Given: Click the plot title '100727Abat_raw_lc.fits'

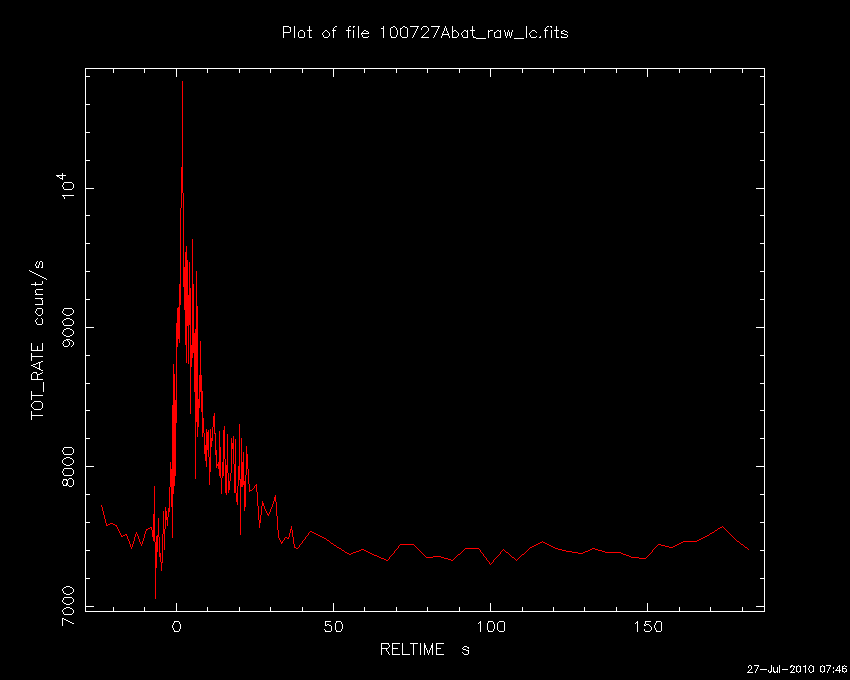Looking at the screenshot, I should point(474,33).
